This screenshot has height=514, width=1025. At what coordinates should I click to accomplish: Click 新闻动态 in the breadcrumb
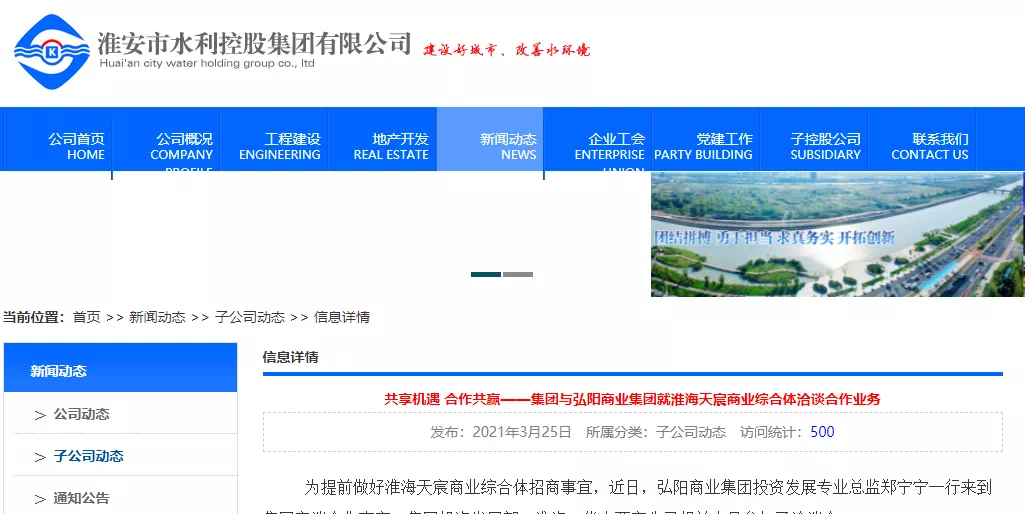coord(157,317)
